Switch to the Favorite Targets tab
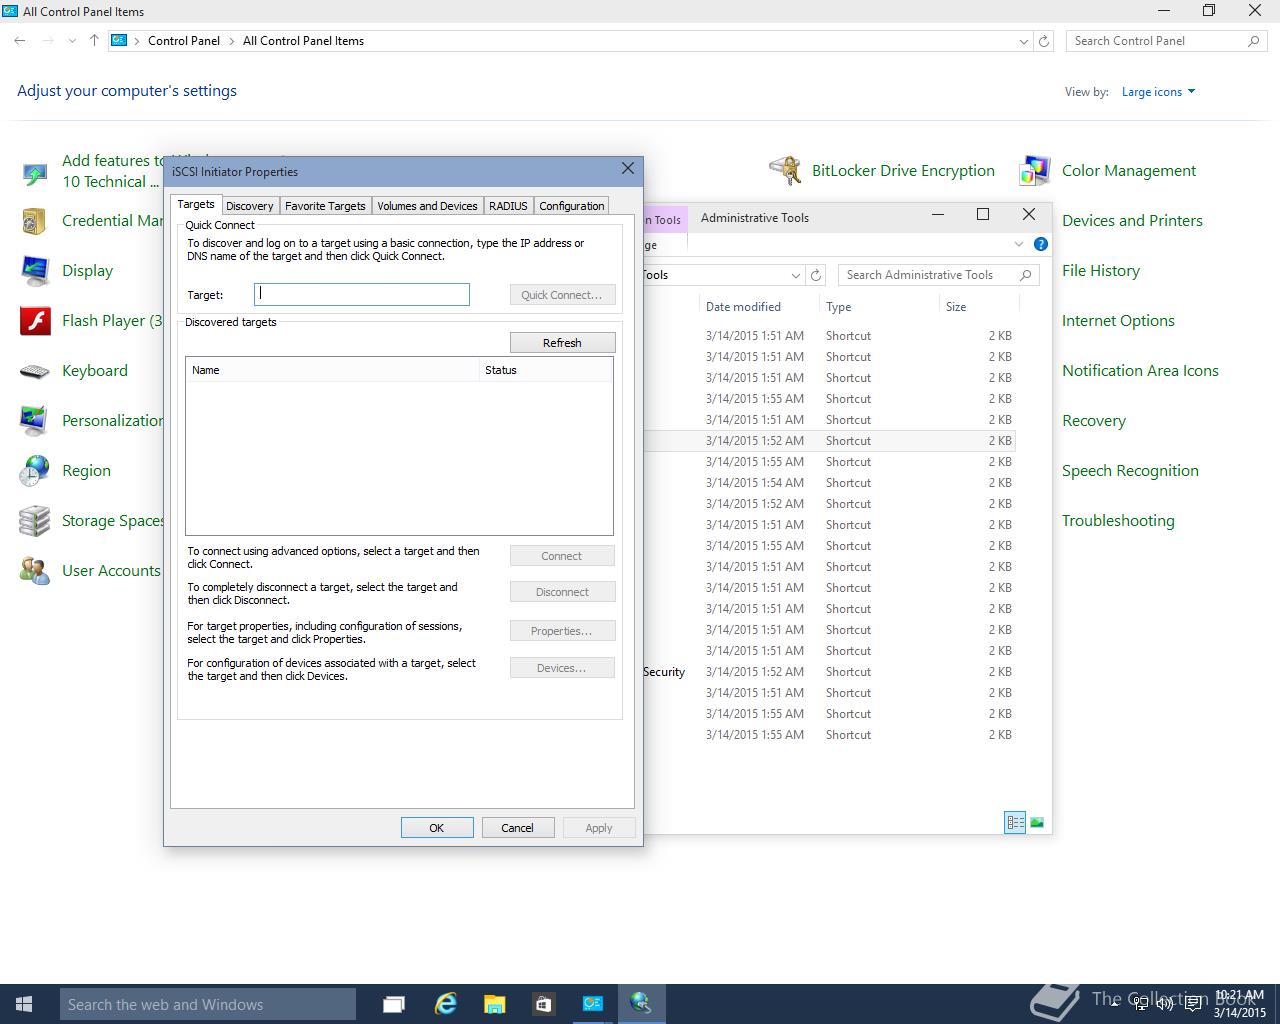Viewport: 1280px width, 1024px height. (x=325, y=206)
